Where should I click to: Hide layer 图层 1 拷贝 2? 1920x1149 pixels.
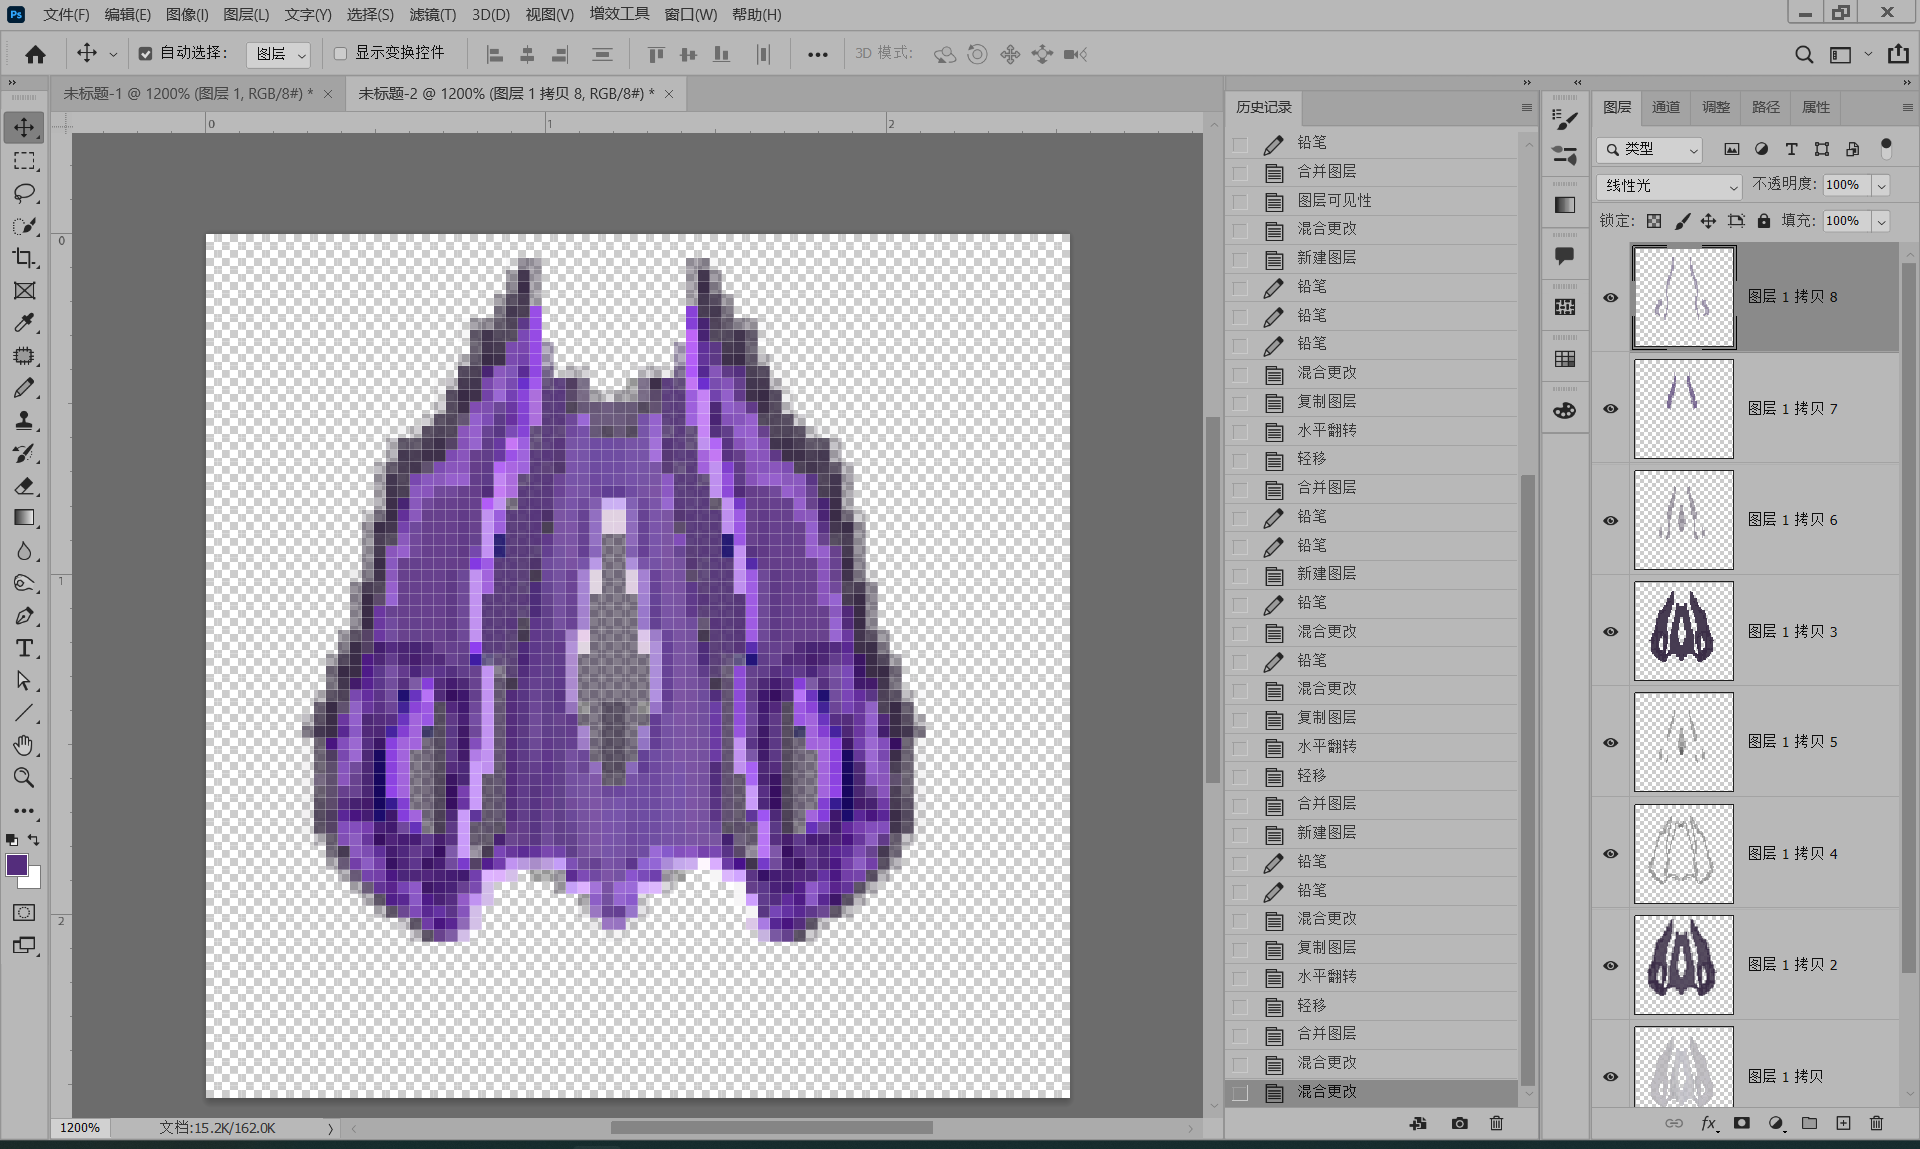pos(1610,965)
